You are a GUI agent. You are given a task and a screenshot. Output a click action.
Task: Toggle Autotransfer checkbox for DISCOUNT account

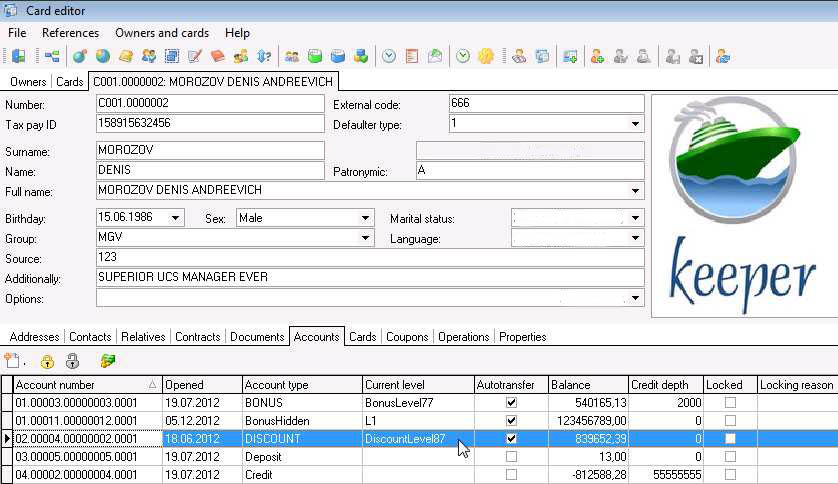pos(511,439)
